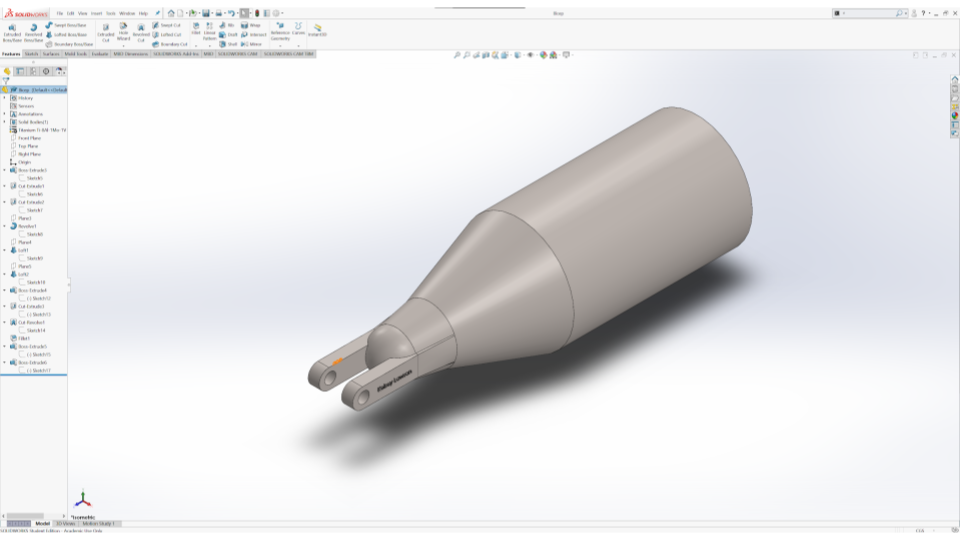Expand the Solid Bodies folder
The image size is (960, 540).
(4, 122)
